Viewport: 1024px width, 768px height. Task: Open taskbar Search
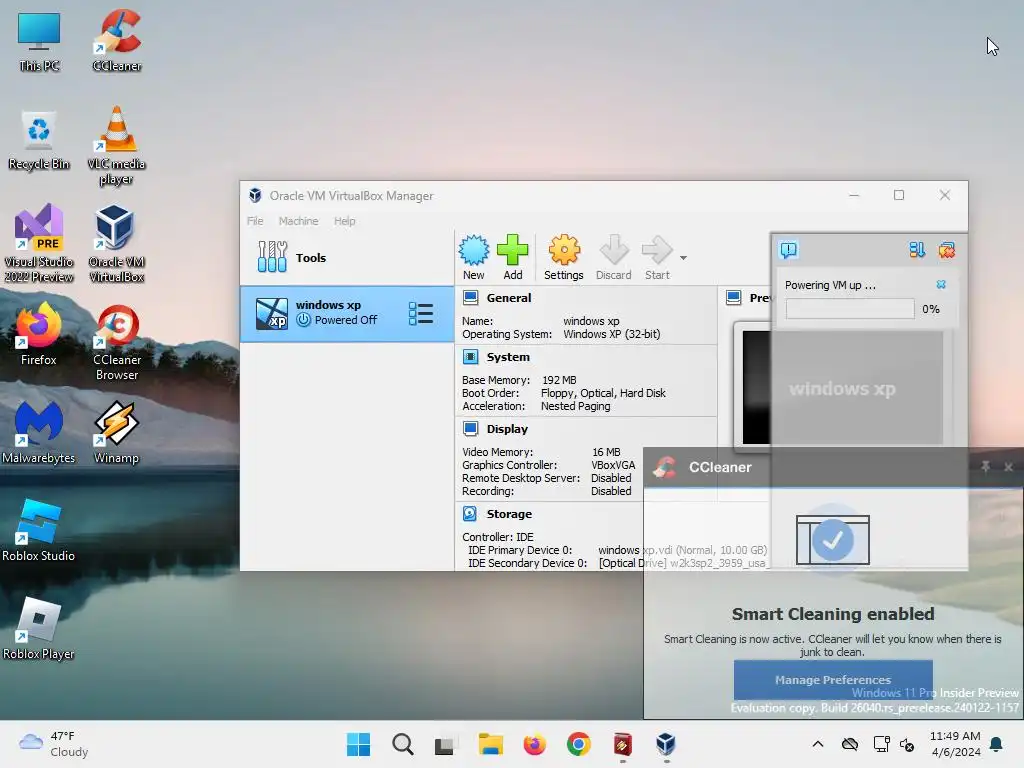(x=402, y=744)
